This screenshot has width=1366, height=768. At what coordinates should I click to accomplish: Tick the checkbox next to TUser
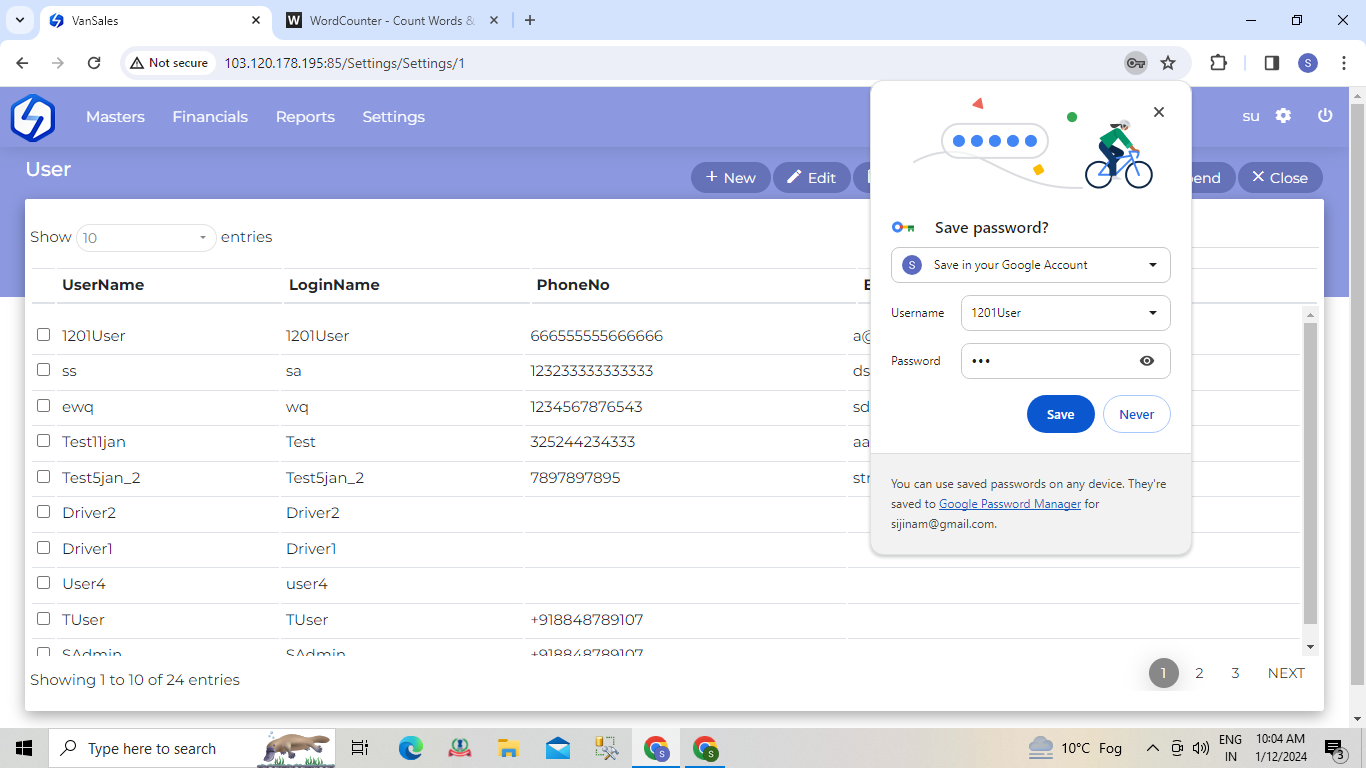click(x=43, y=619)
